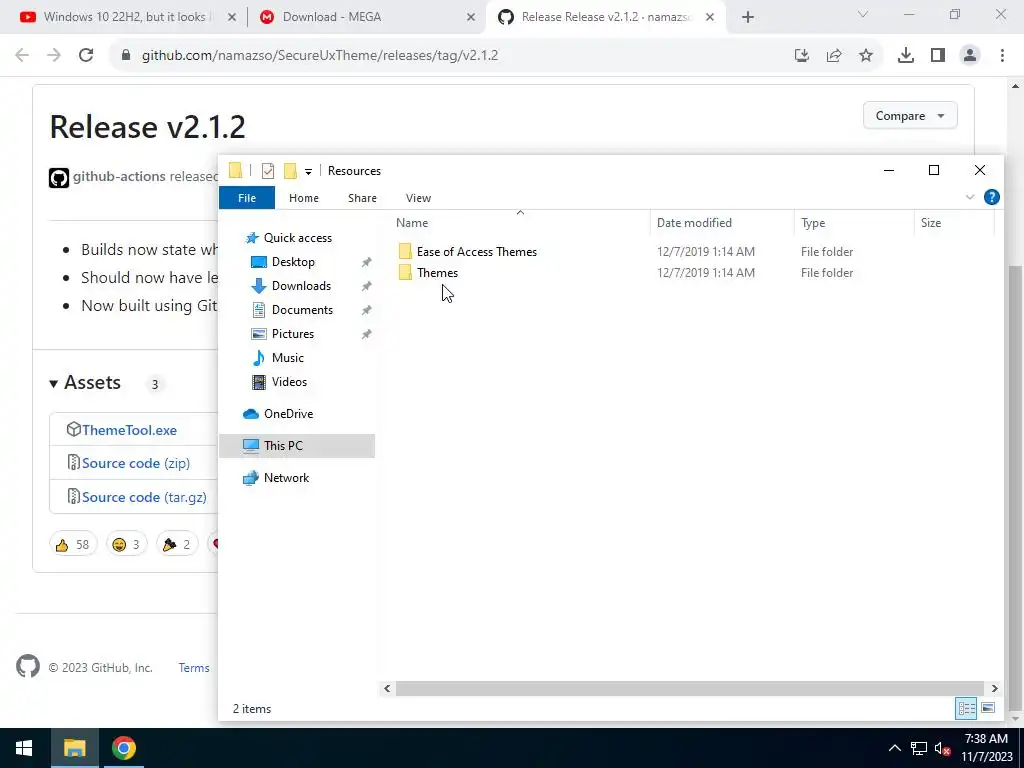Switch to large thumbnails view icon

click(988, 708)
